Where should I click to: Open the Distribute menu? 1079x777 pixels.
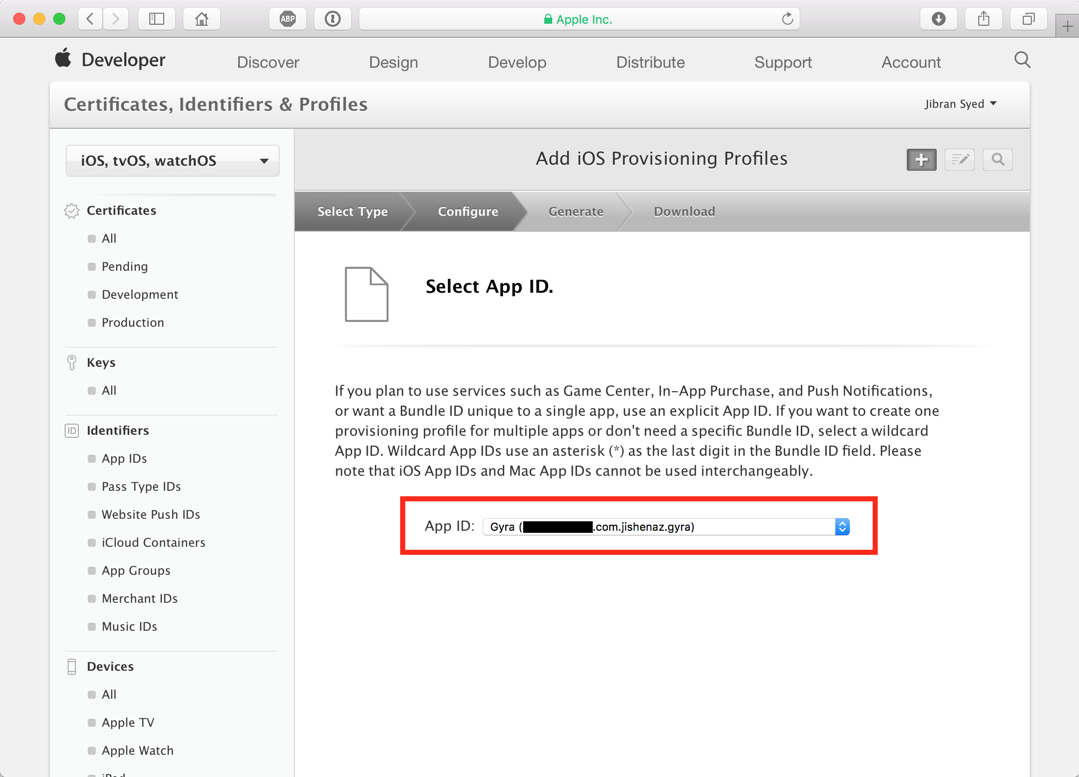650,62
